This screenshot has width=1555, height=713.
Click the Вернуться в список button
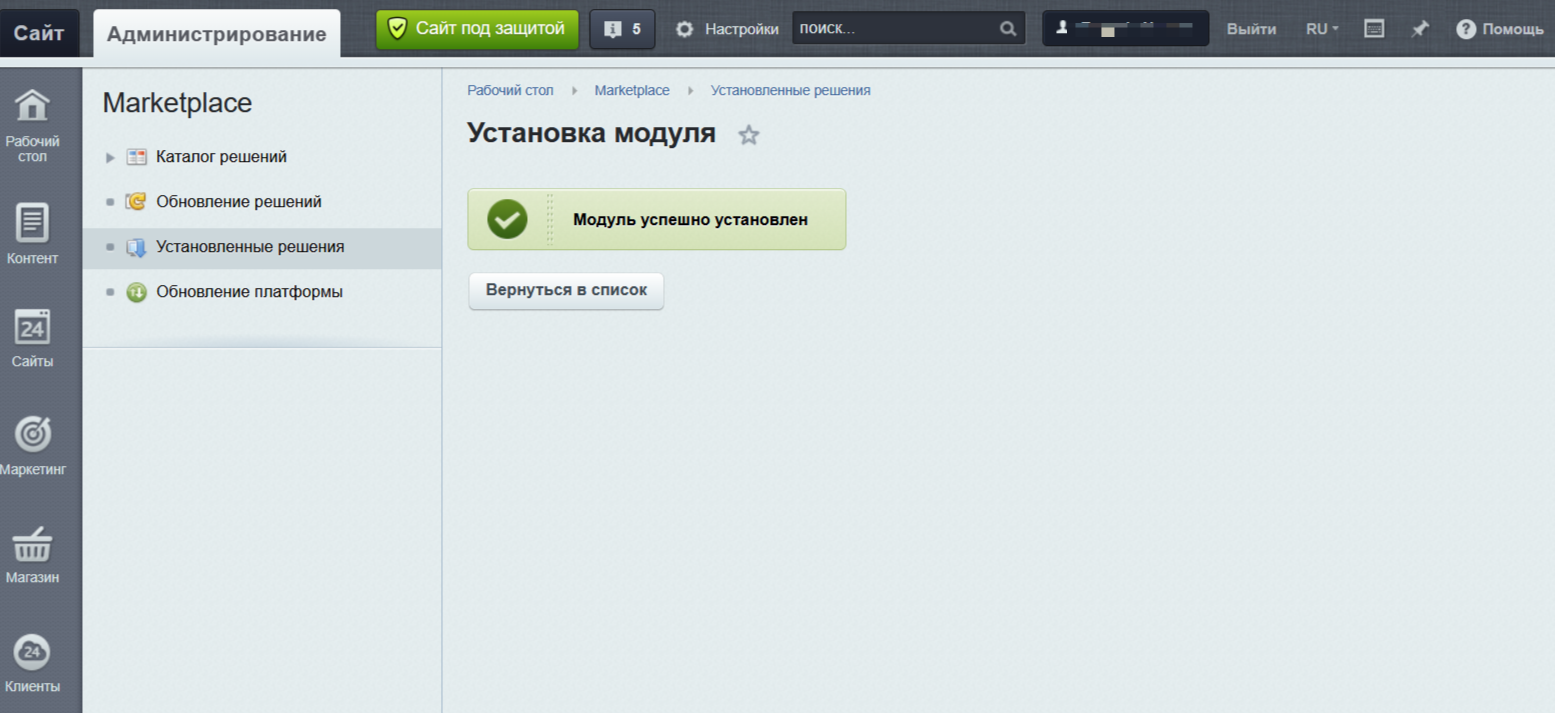coord(566,291)
